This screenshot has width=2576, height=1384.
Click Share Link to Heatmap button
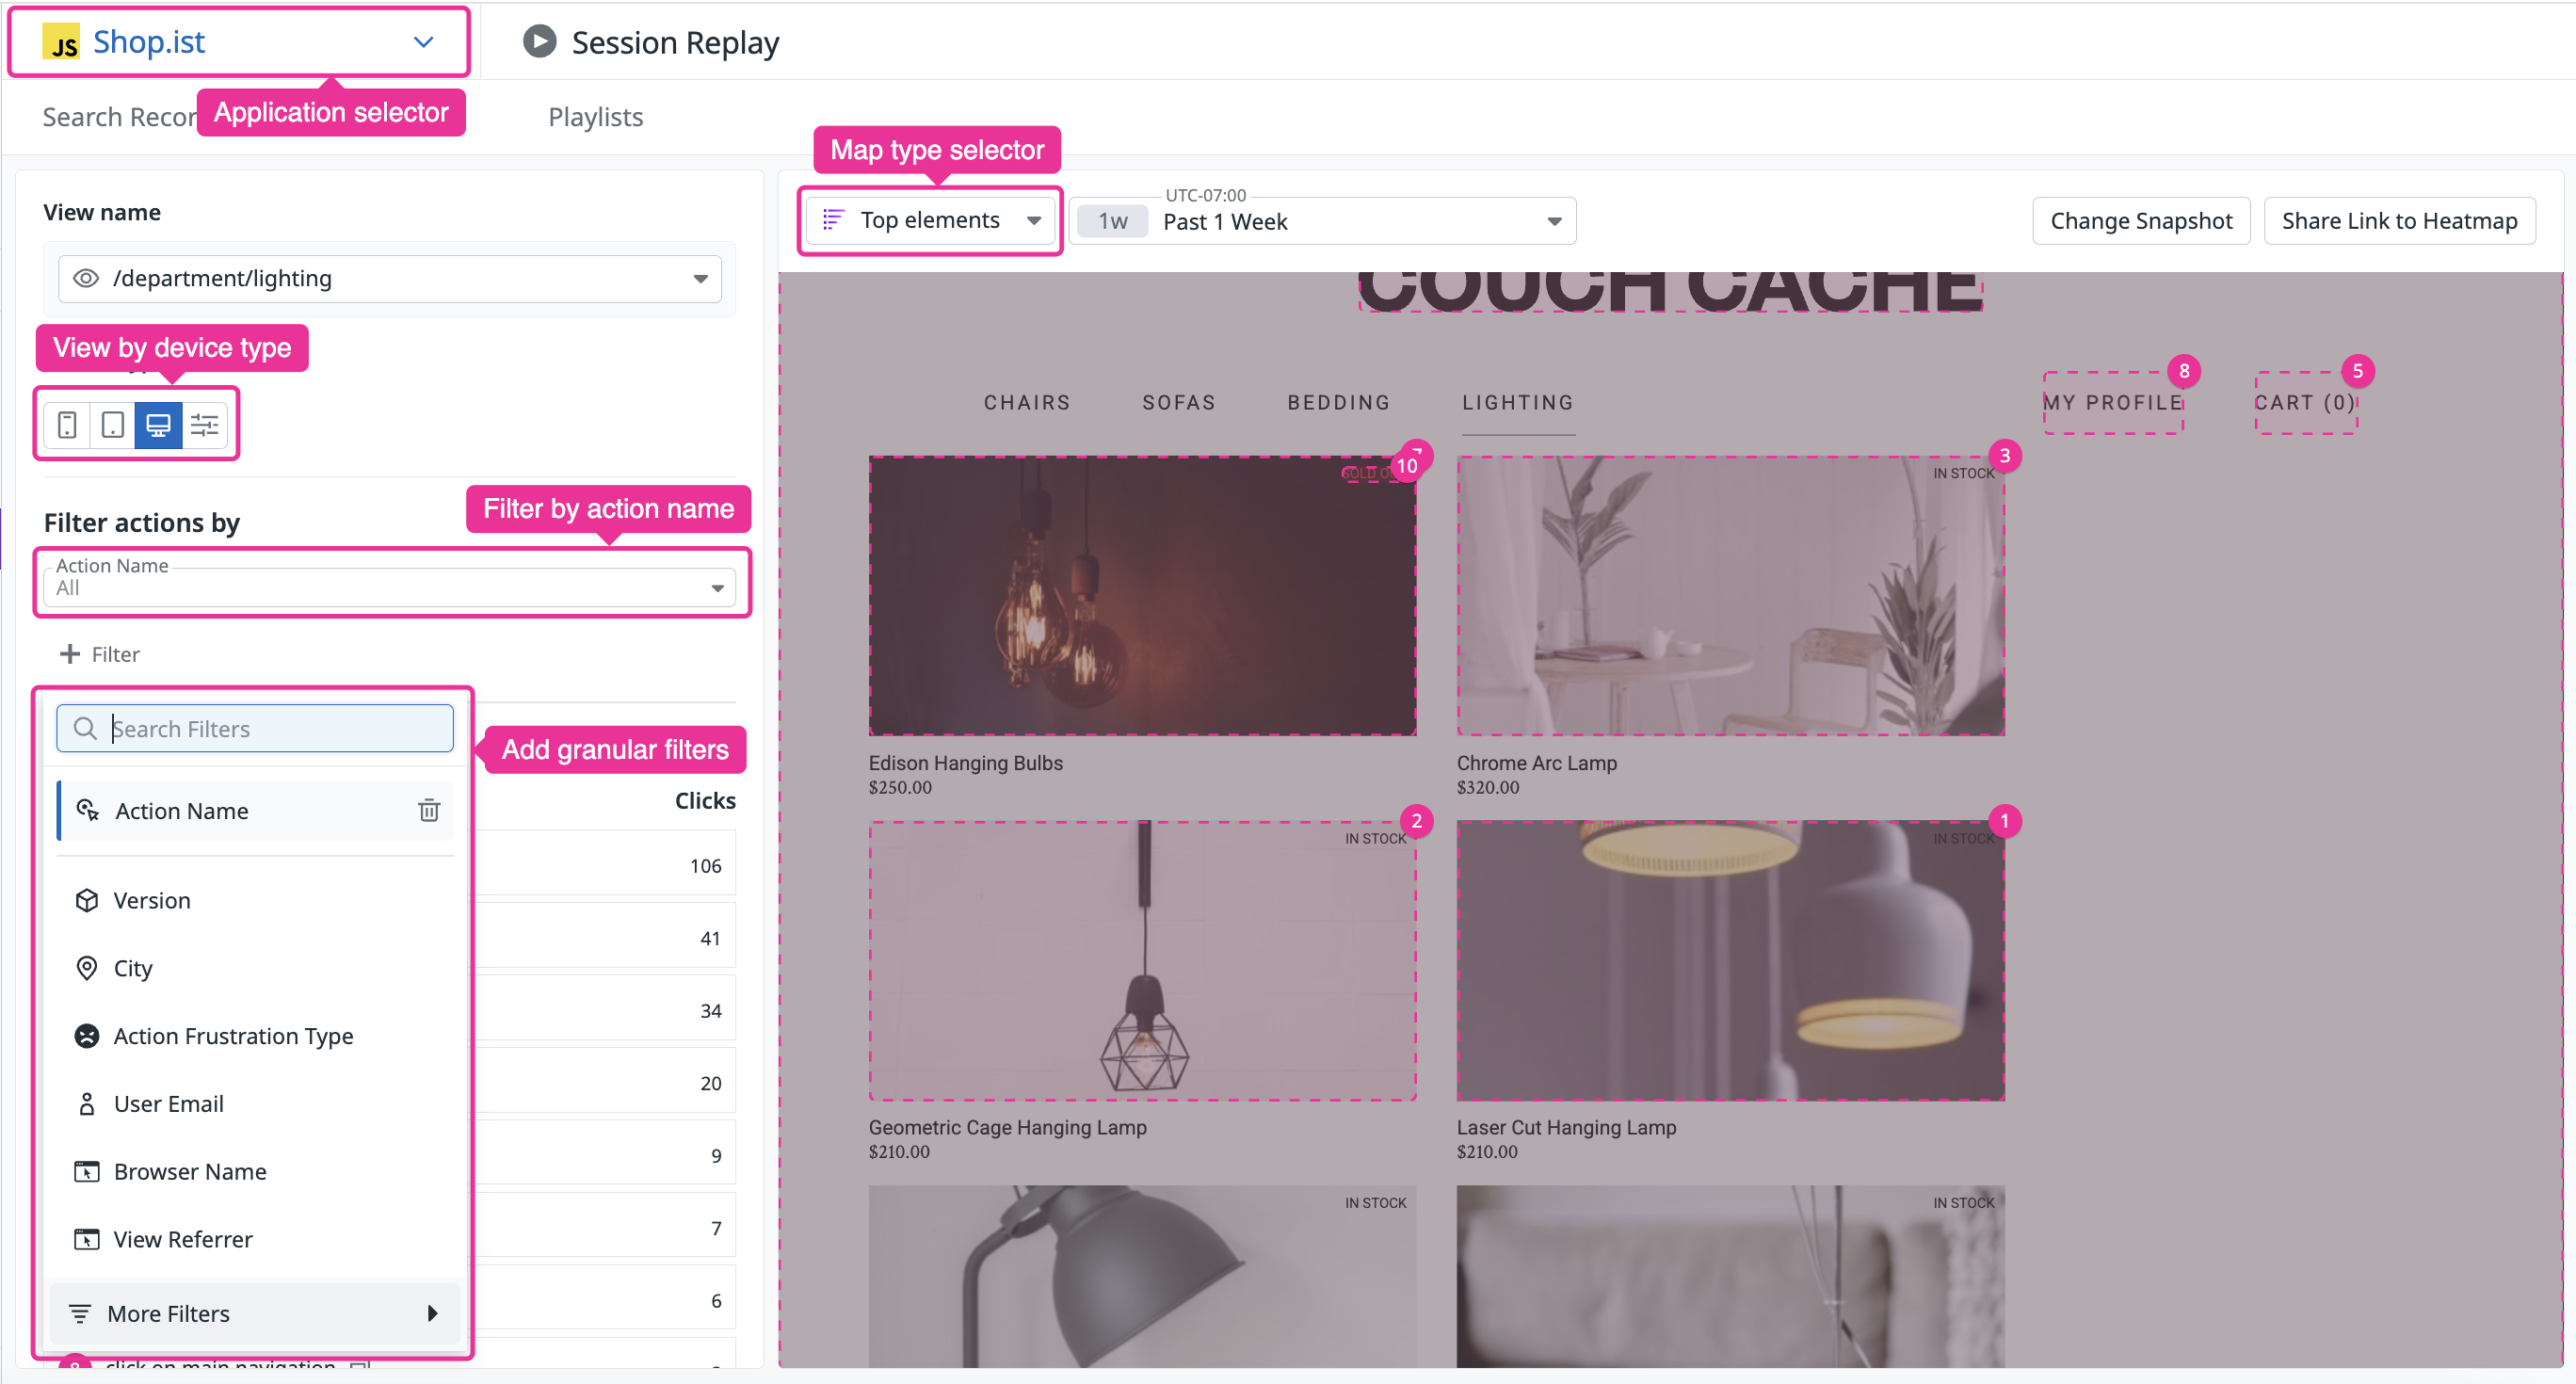2398,220
